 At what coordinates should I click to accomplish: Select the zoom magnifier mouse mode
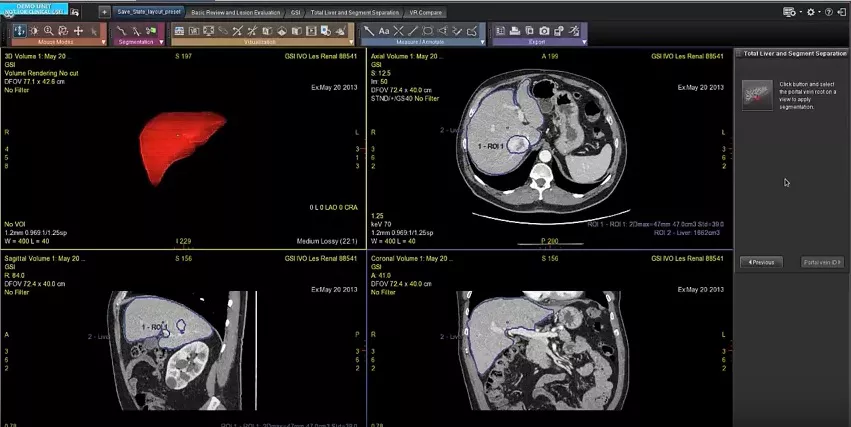(x=48, y=31)
